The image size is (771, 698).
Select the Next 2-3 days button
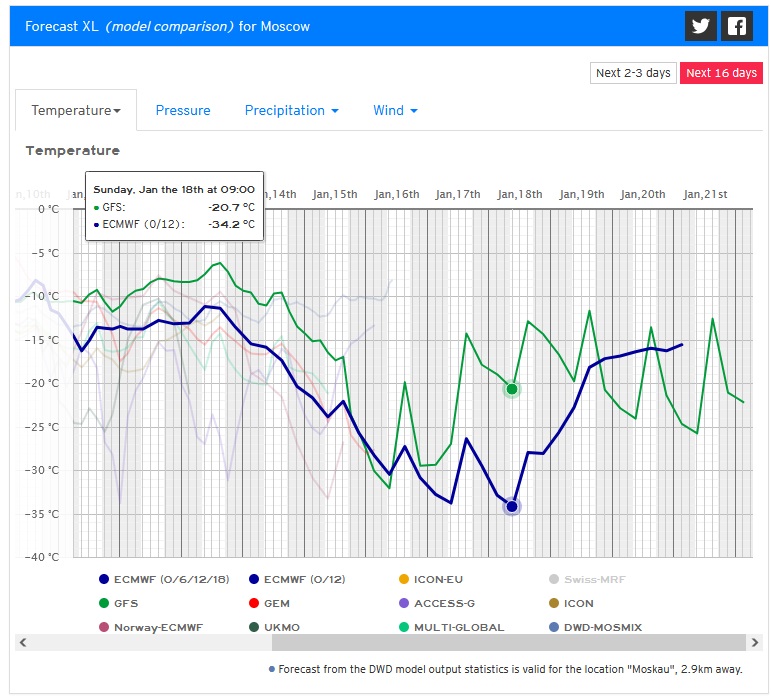pyautogui.click(x=633, y=73)
